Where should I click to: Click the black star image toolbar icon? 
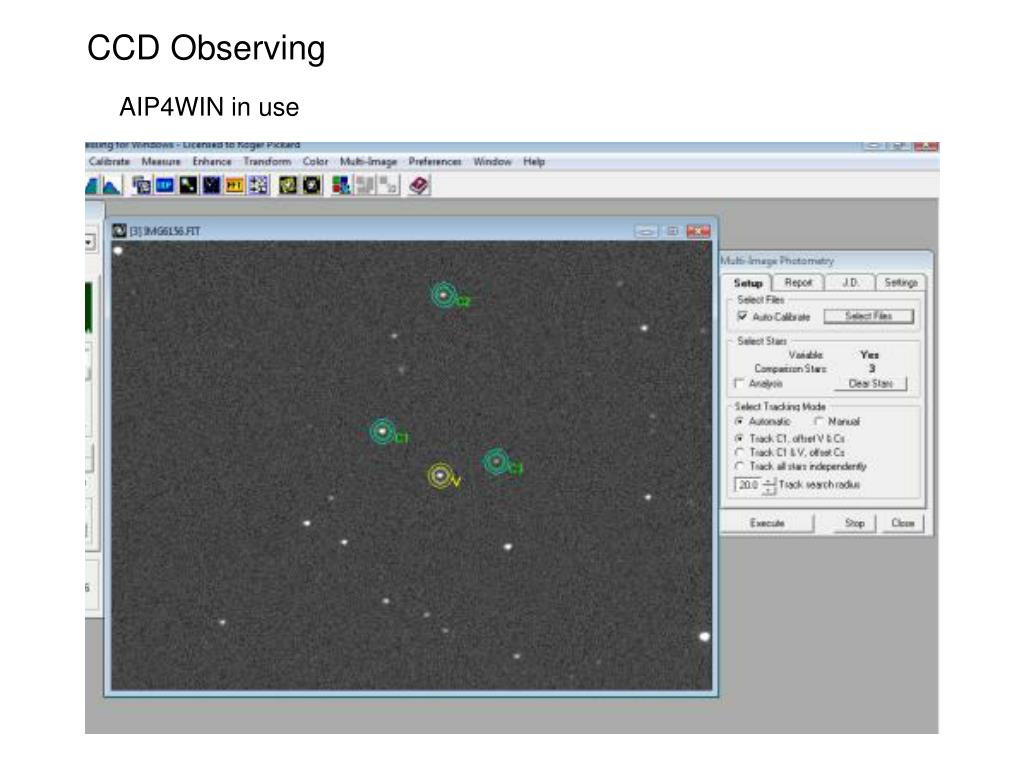tap(189, 185)
